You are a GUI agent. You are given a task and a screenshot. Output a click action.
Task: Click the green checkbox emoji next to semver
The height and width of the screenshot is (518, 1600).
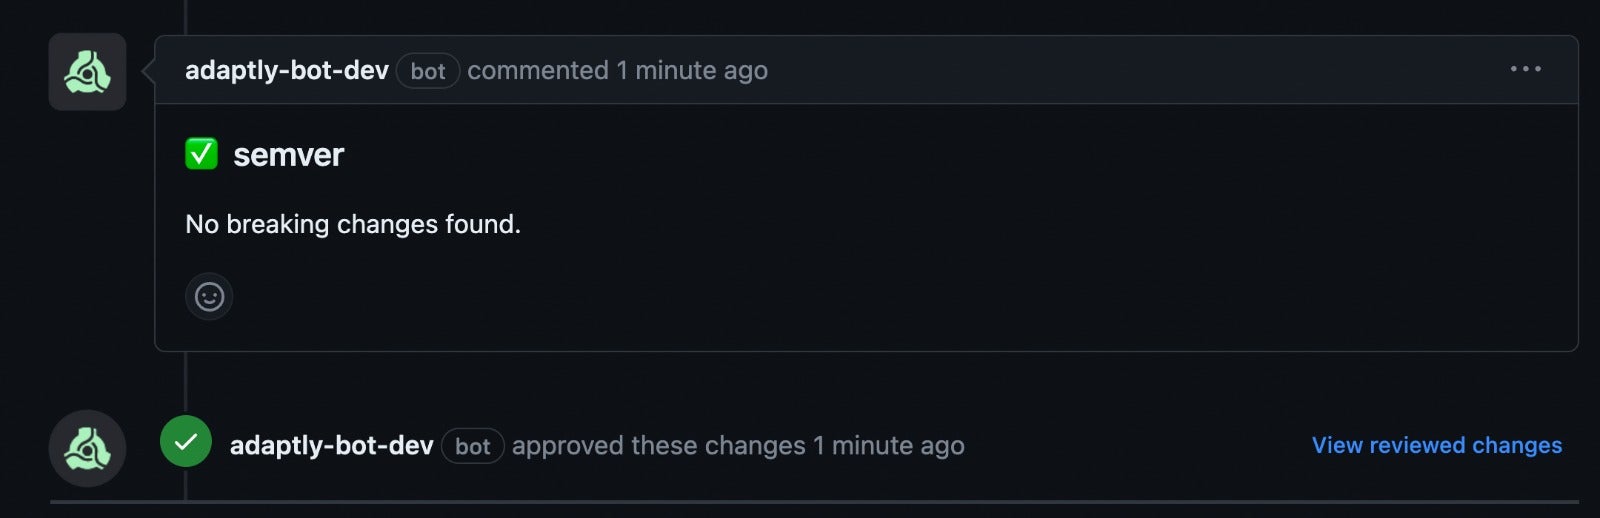(x=201, y=154)
